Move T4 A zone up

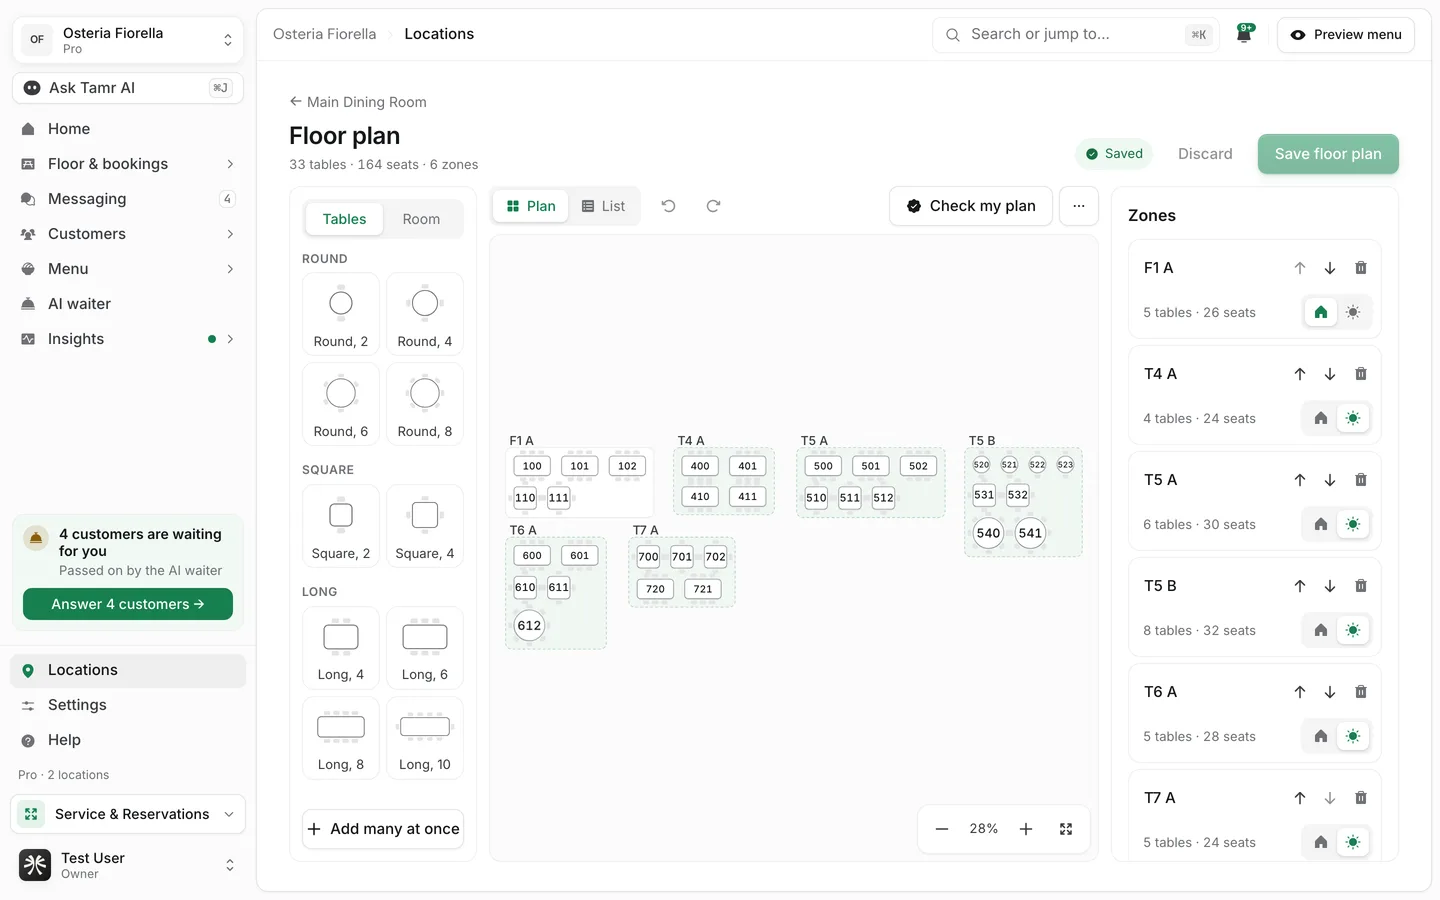tap(1299, 374)
